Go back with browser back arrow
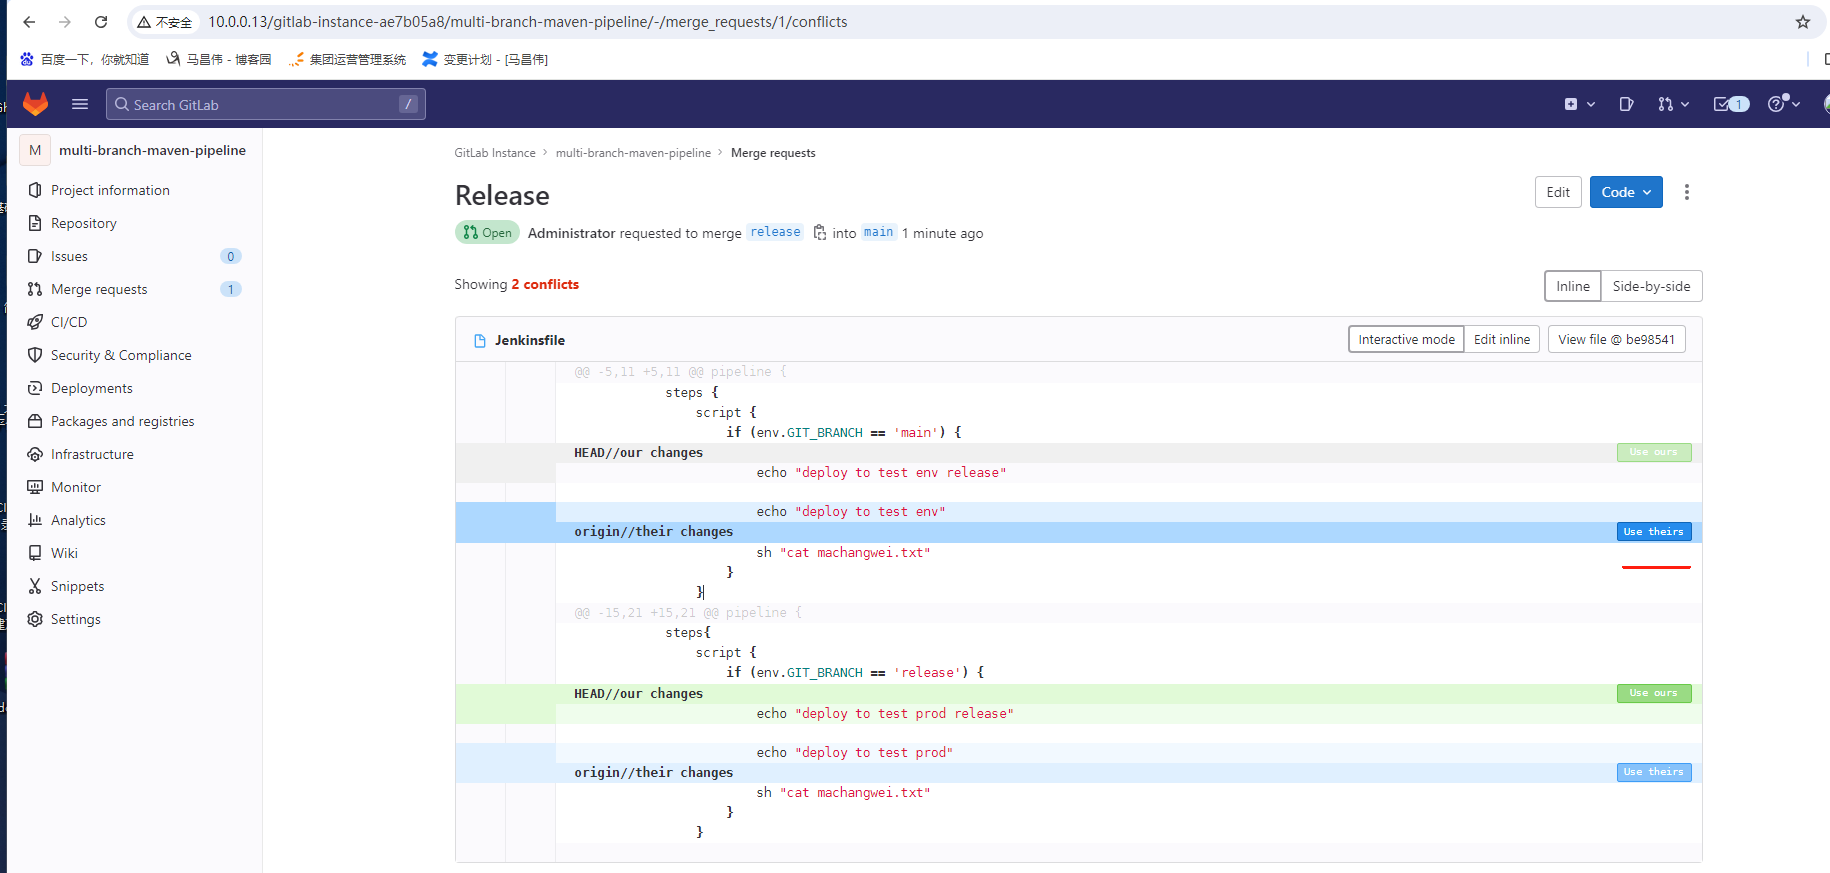The width and height of the screenshot is (1830, 873). click(29, 22)
